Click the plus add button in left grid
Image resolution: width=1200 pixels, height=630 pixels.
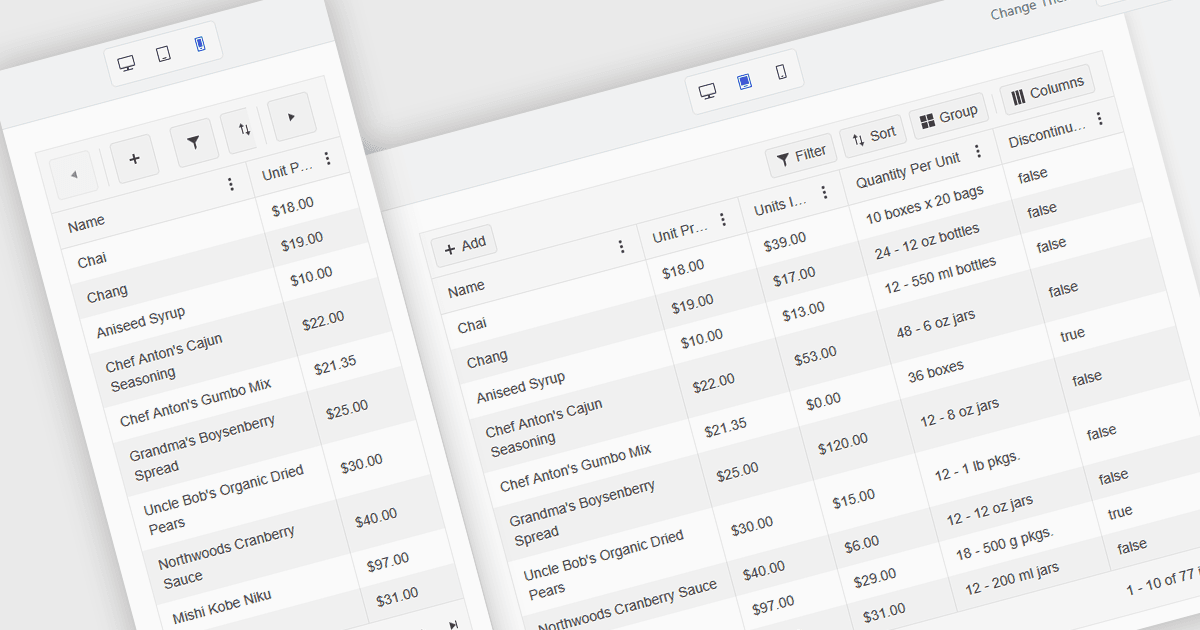point(135,159)
